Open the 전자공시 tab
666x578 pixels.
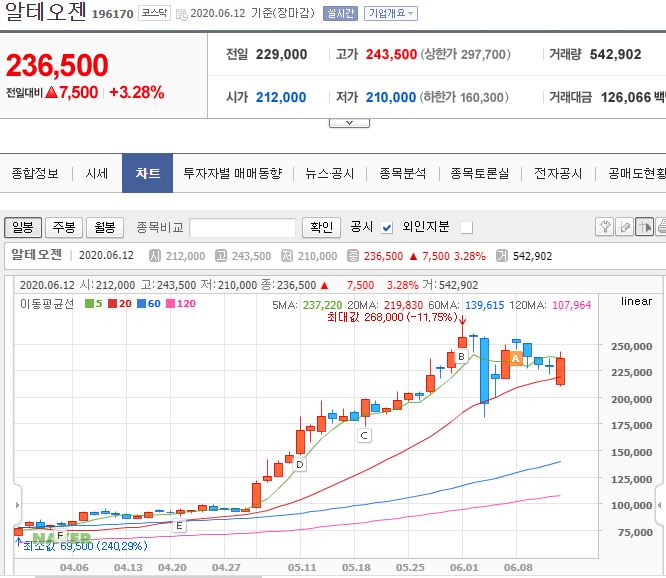[558, 173]
